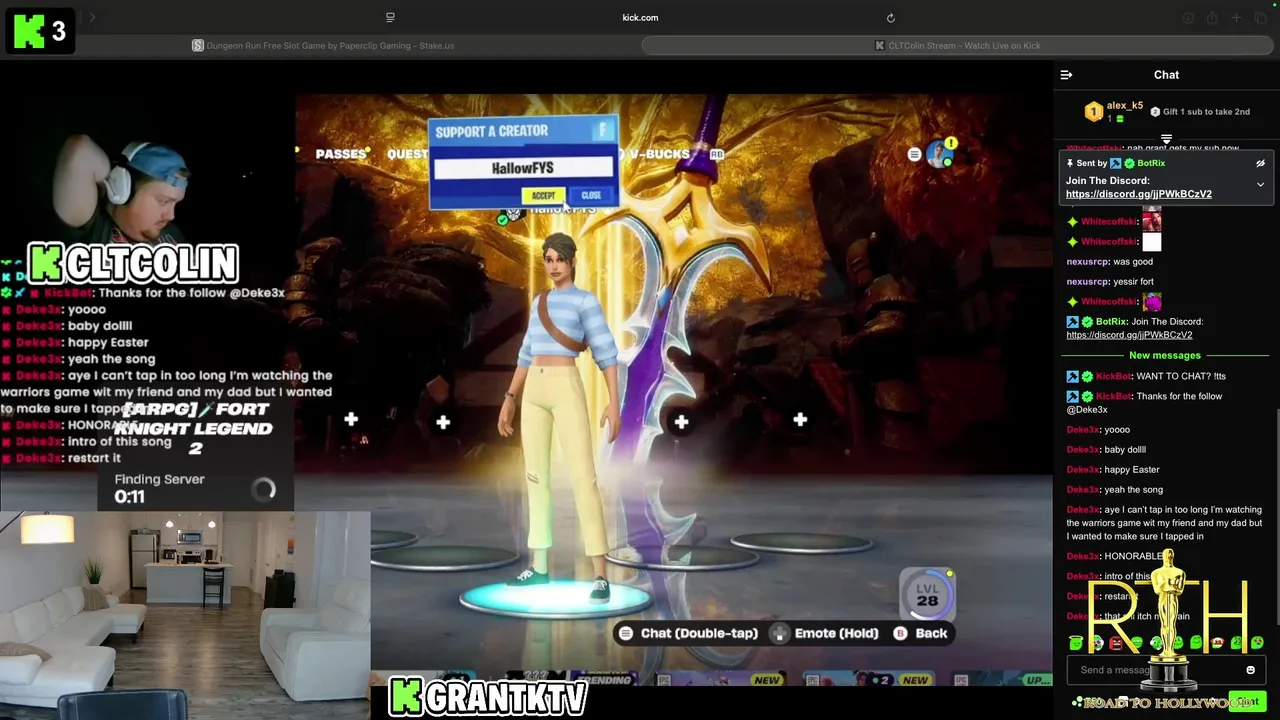Expand the gift leaderboard handle below alex_k5
Screen dimensions: 1280x720
(1166, 139)
